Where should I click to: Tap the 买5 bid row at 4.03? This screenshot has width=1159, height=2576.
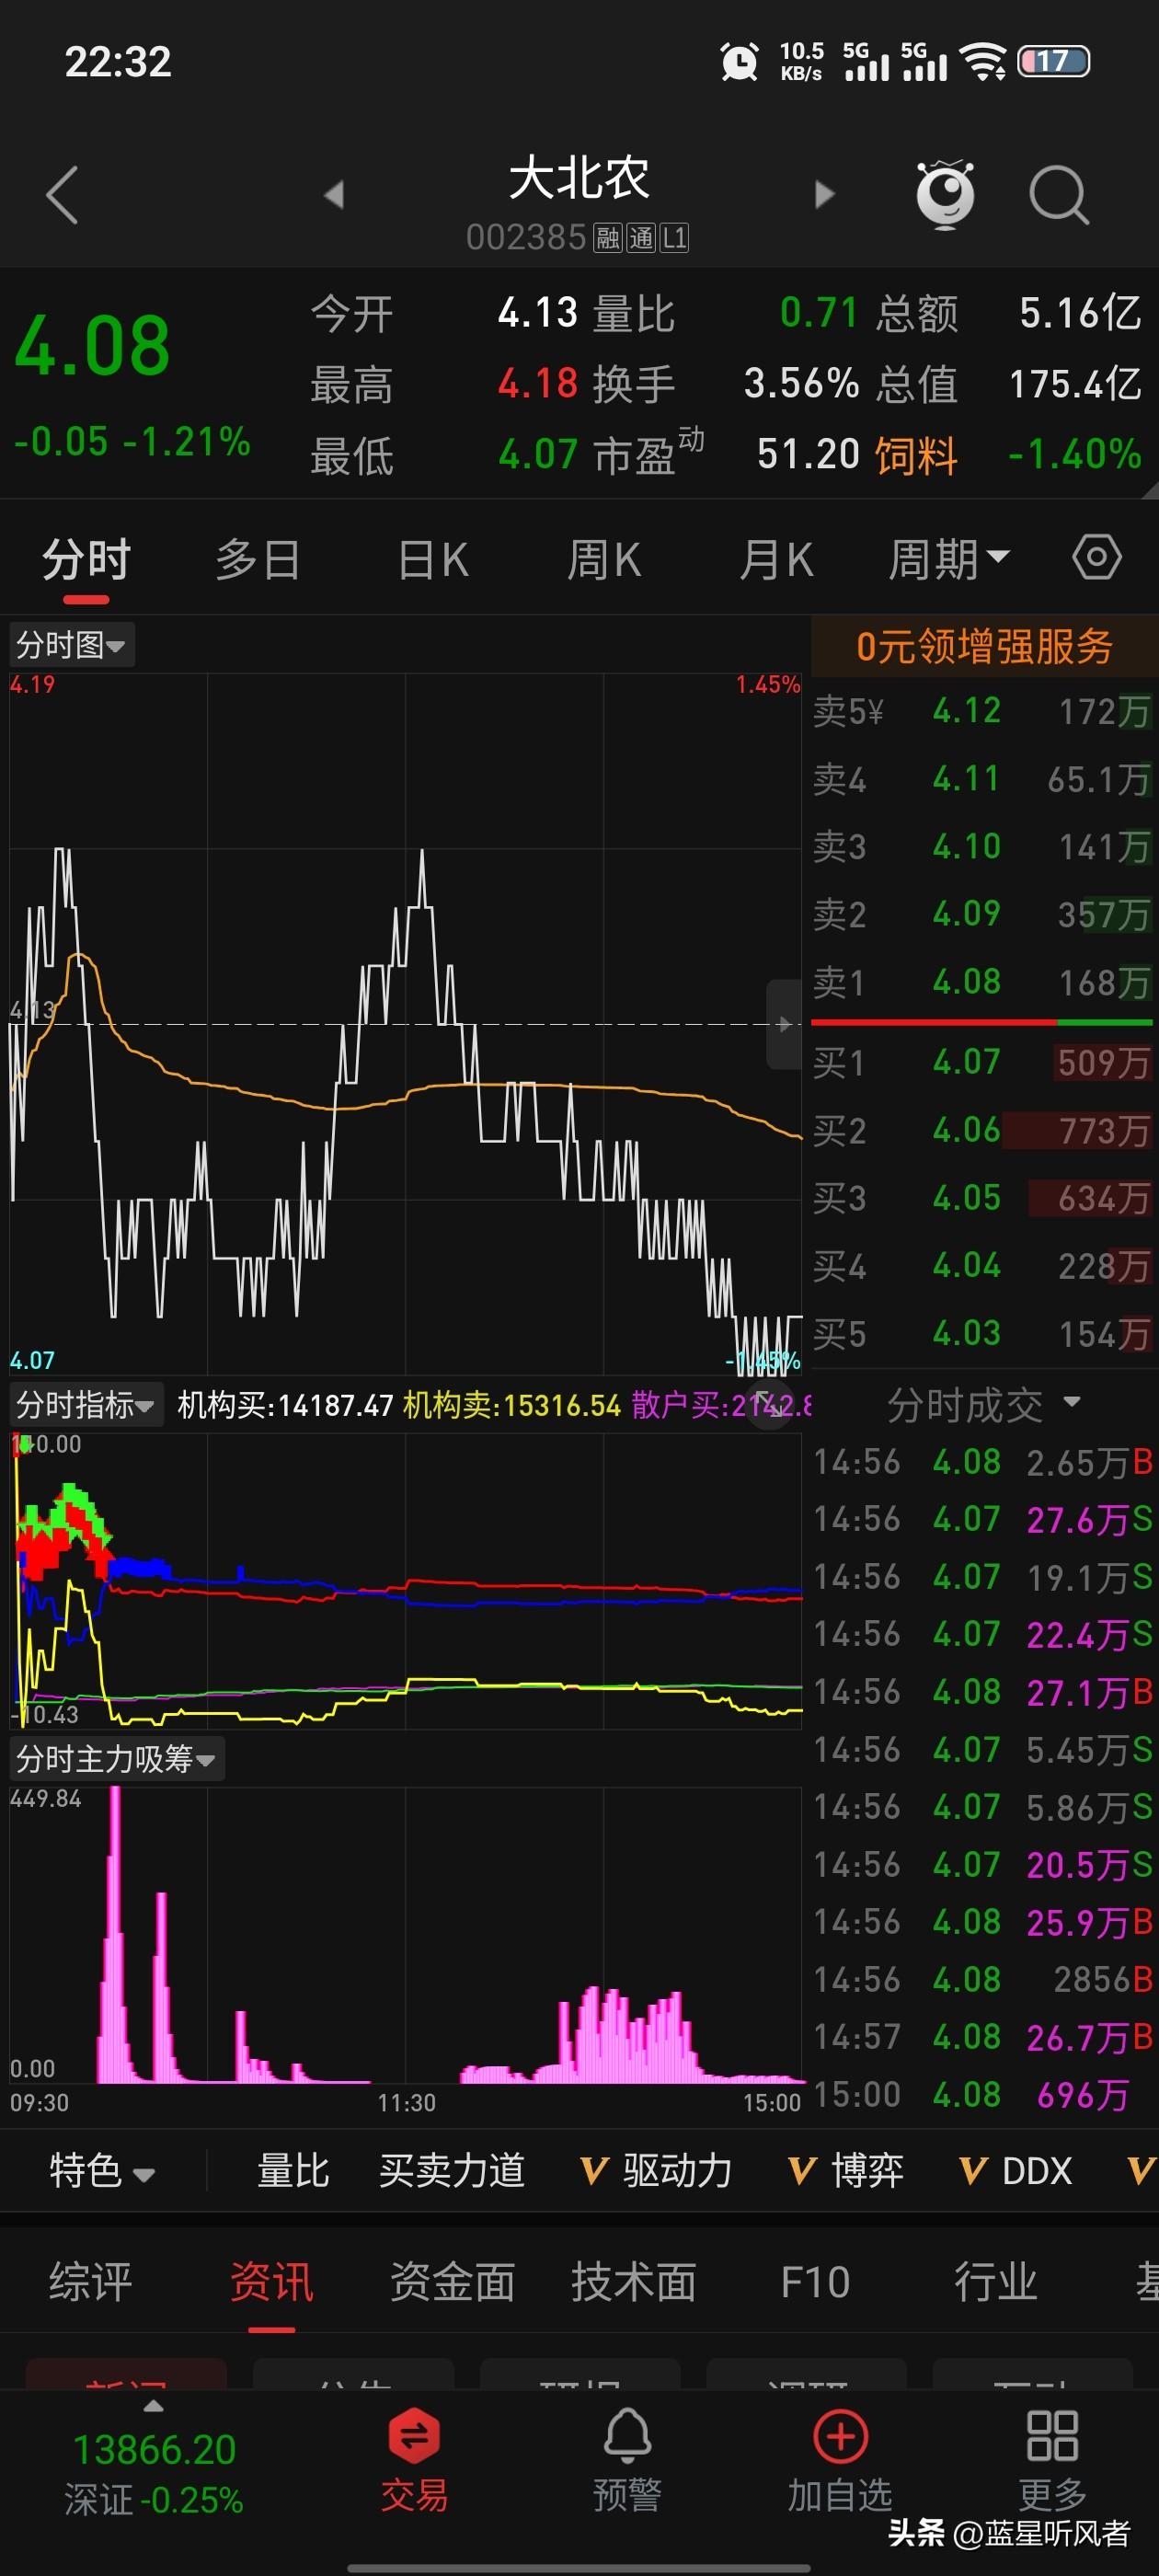983,1333
